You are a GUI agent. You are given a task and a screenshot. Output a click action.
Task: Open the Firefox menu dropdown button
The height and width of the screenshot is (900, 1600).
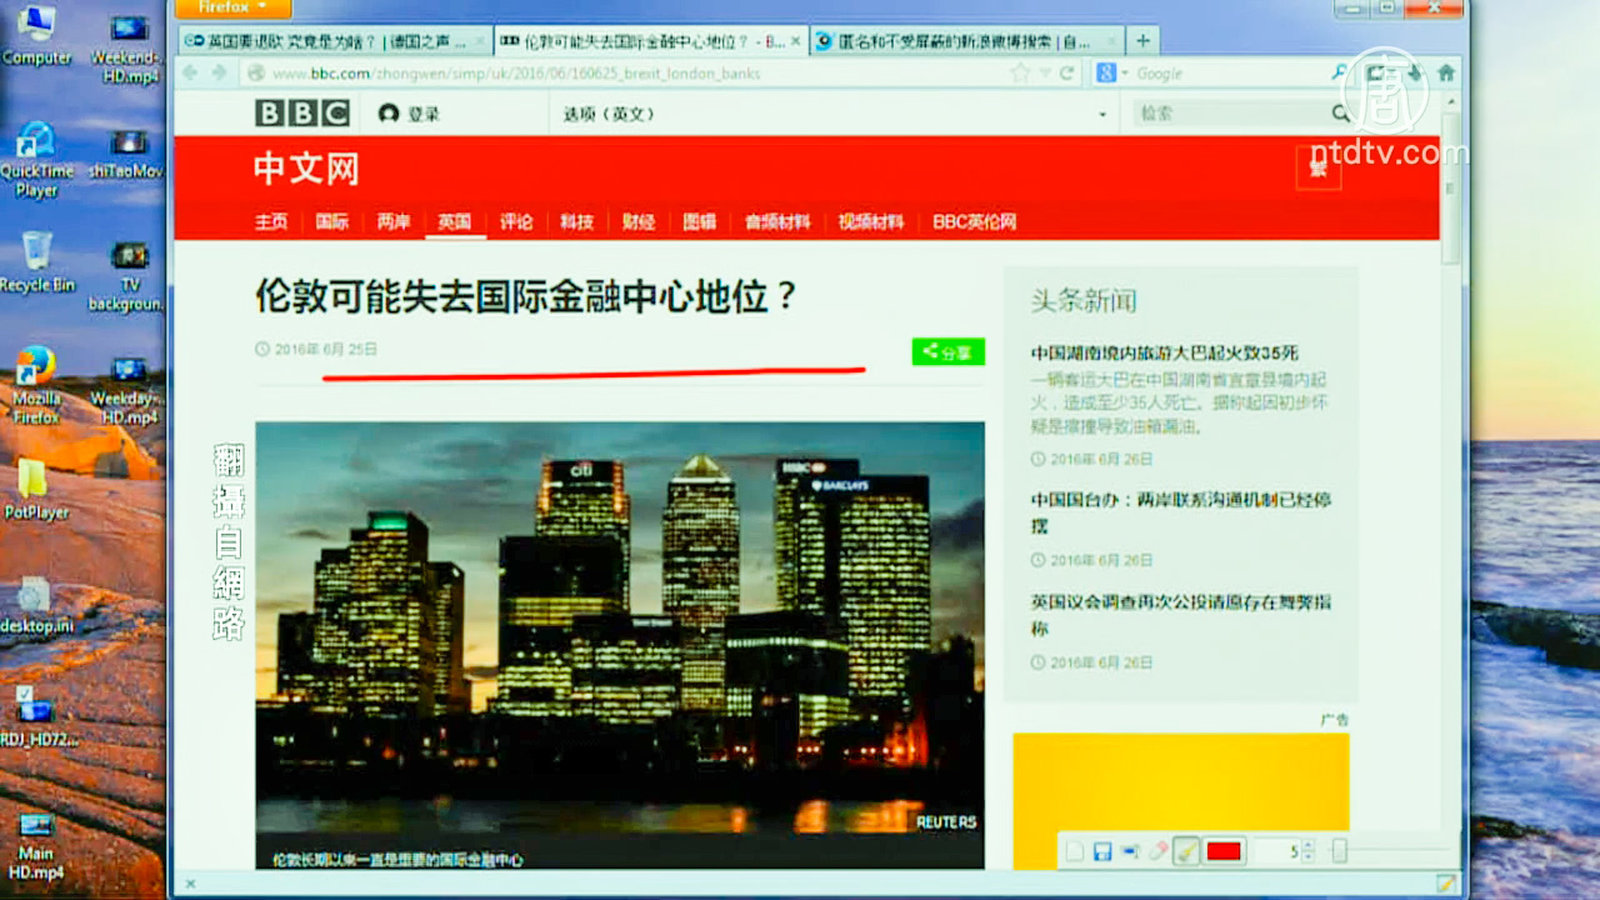[233, 8]
